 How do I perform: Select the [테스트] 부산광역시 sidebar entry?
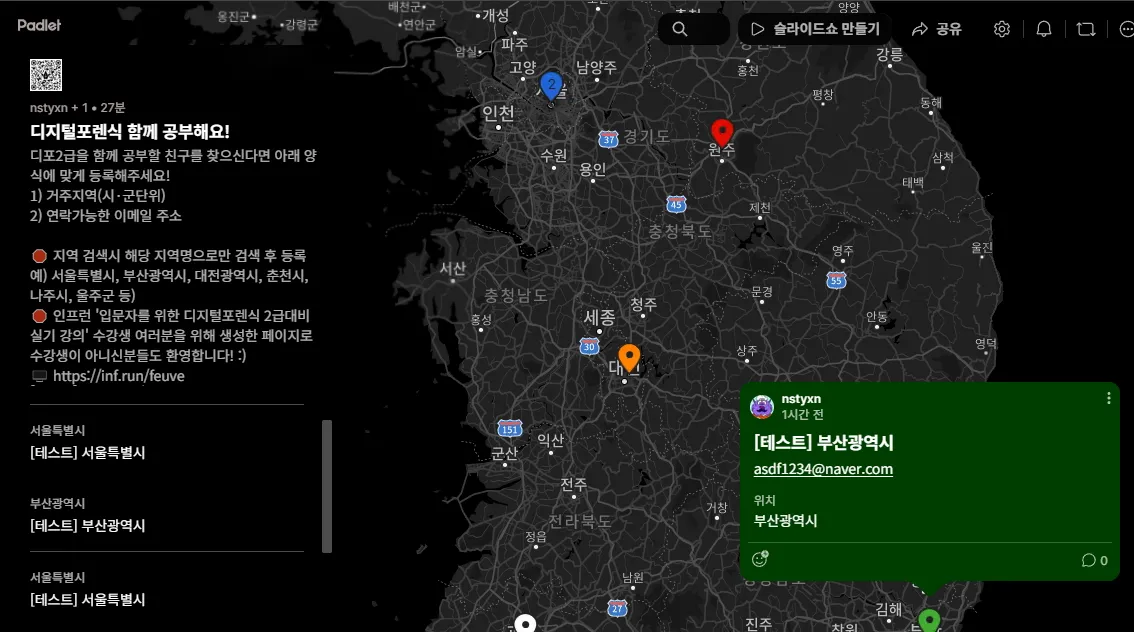(88, 526)
